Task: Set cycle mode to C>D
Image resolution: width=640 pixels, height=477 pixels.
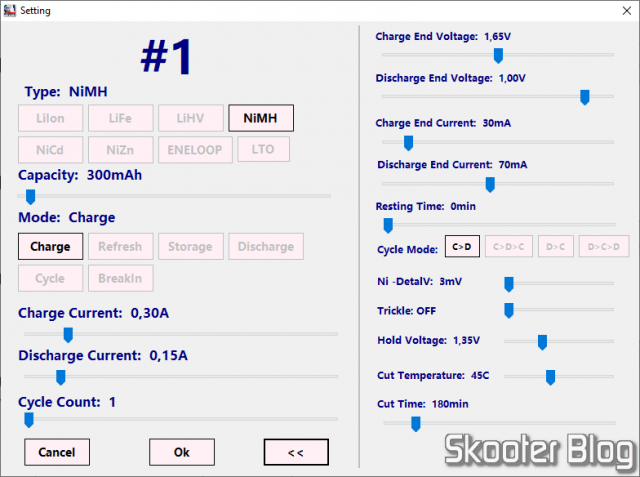Action: coord(462,246)
